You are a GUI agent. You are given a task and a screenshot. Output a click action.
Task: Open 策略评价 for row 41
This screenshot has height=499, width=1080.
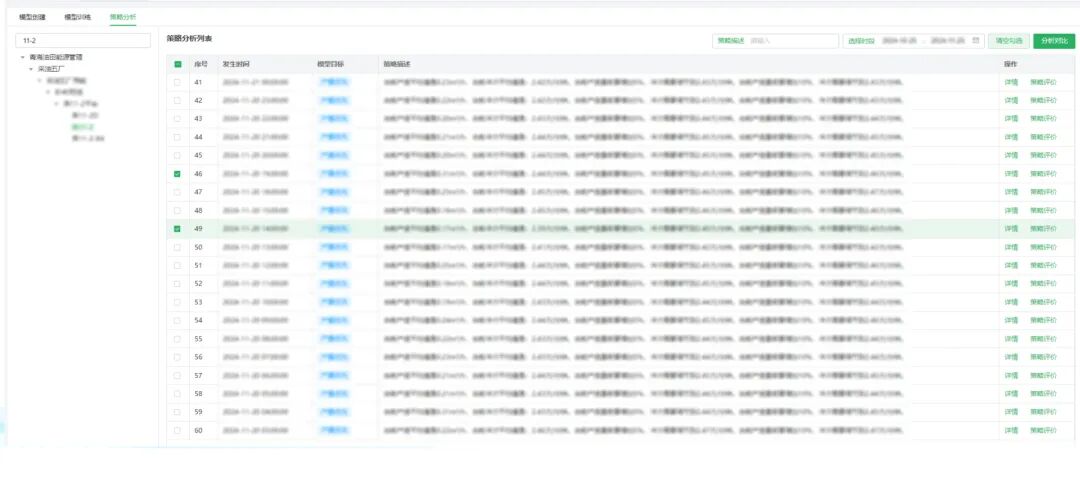1043,82
